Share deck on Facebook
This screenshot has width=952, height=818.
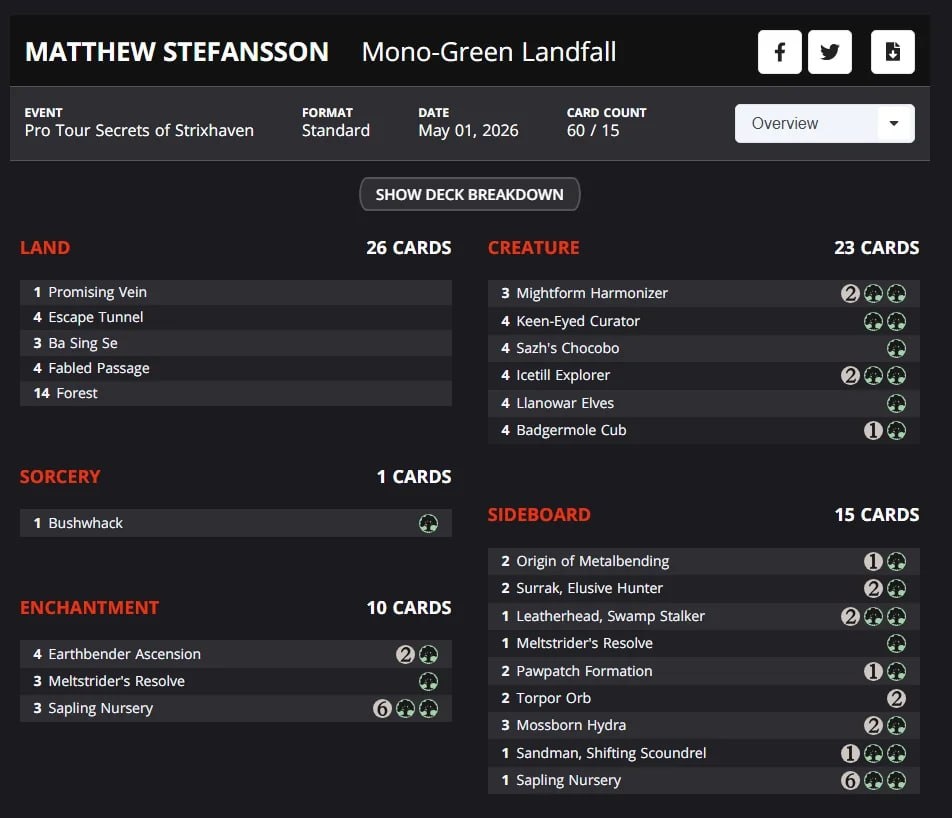(x=780, y=52)
